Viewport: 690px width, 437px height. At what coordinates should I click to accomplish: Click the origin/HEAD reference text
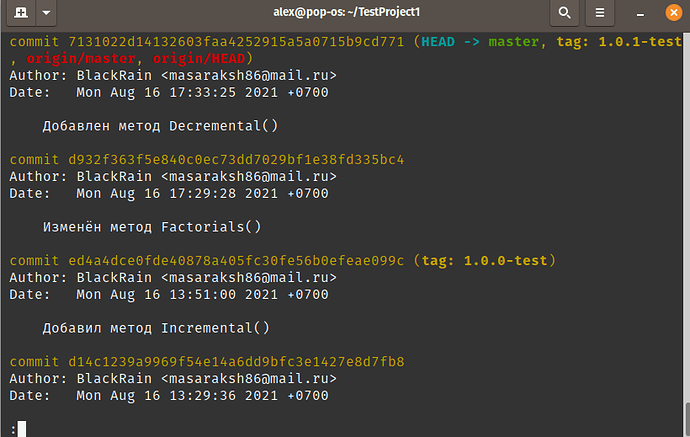click(x=198, y=59)
